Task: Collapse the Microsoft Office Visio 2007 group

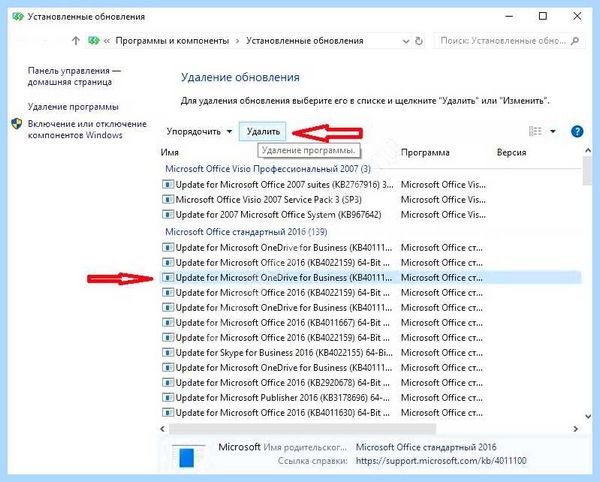Action: coord(268,169)
